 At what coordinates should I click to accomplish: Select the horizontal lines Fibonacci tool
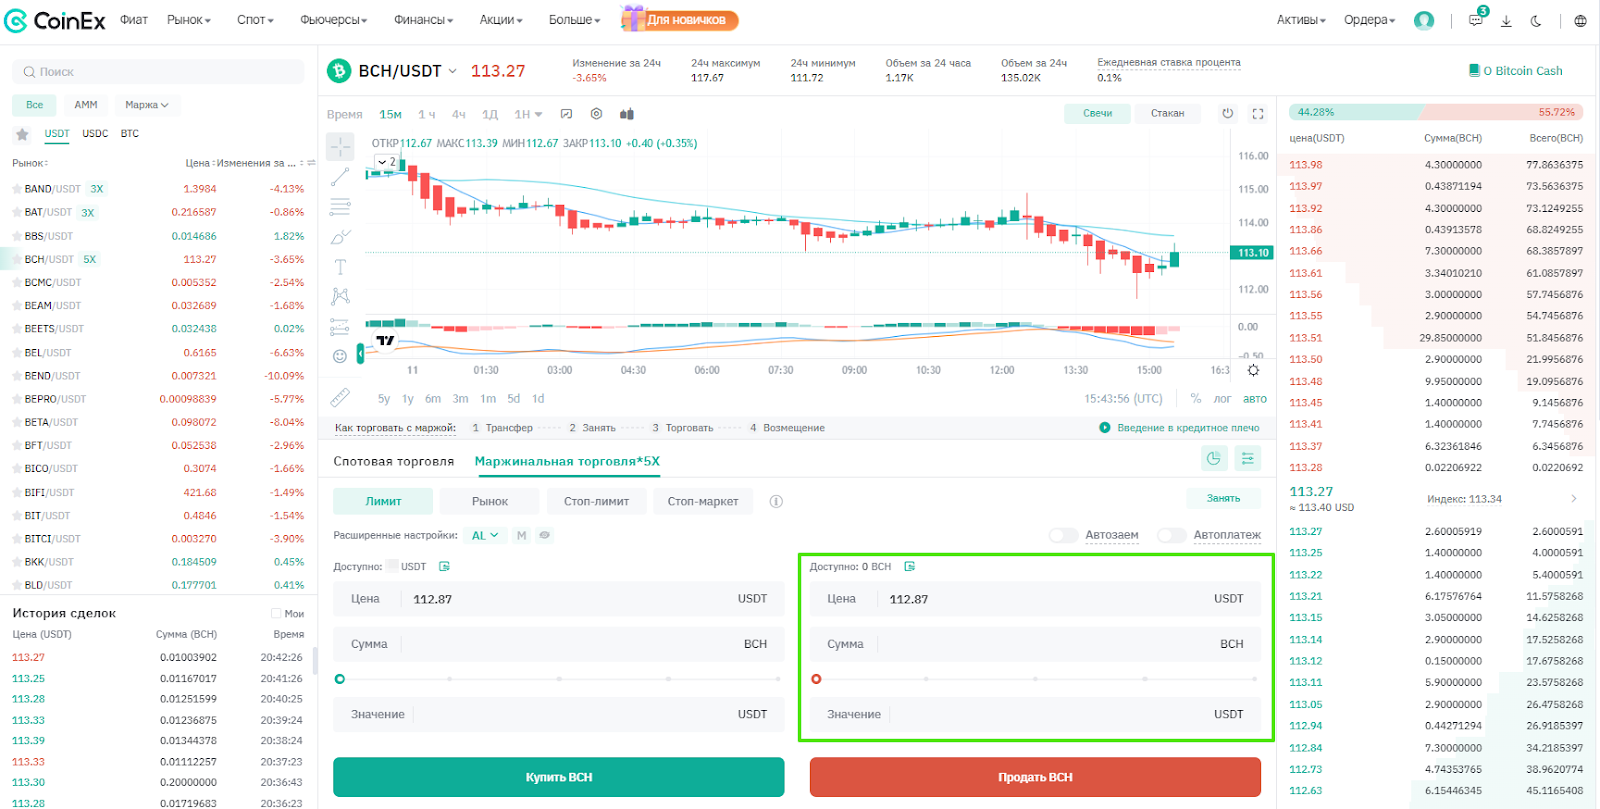340,207
